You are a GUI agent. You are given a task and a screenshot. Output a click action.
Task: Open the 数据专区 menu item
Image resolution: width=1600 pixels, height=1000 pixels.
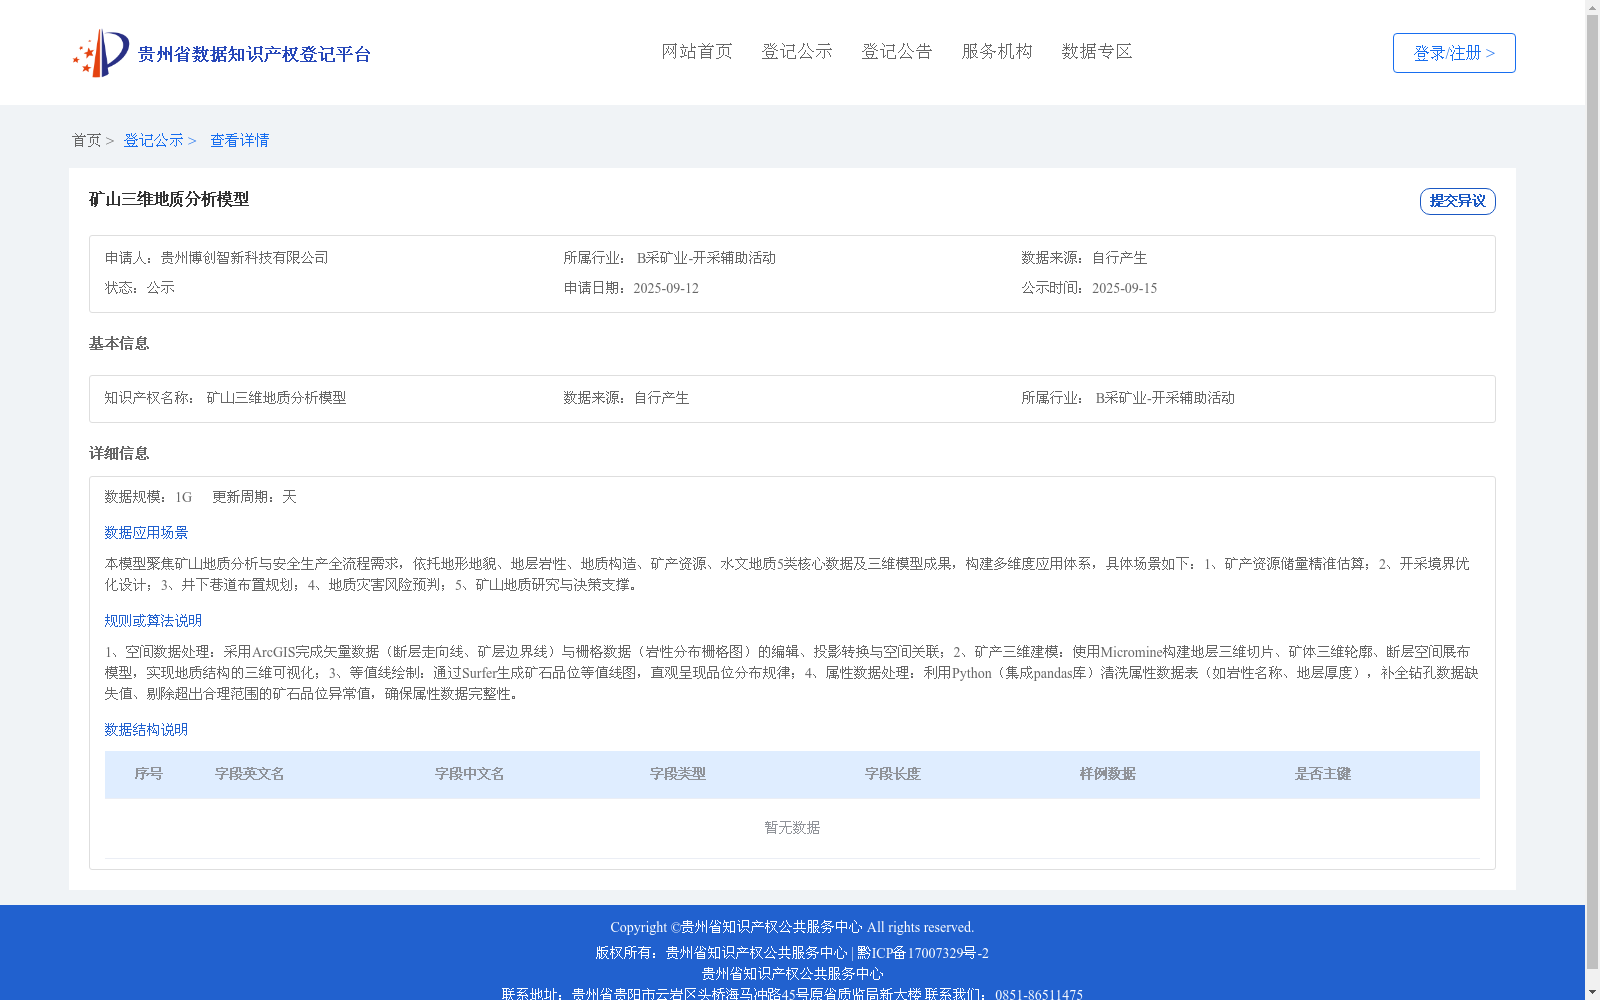pos(1097,52)
